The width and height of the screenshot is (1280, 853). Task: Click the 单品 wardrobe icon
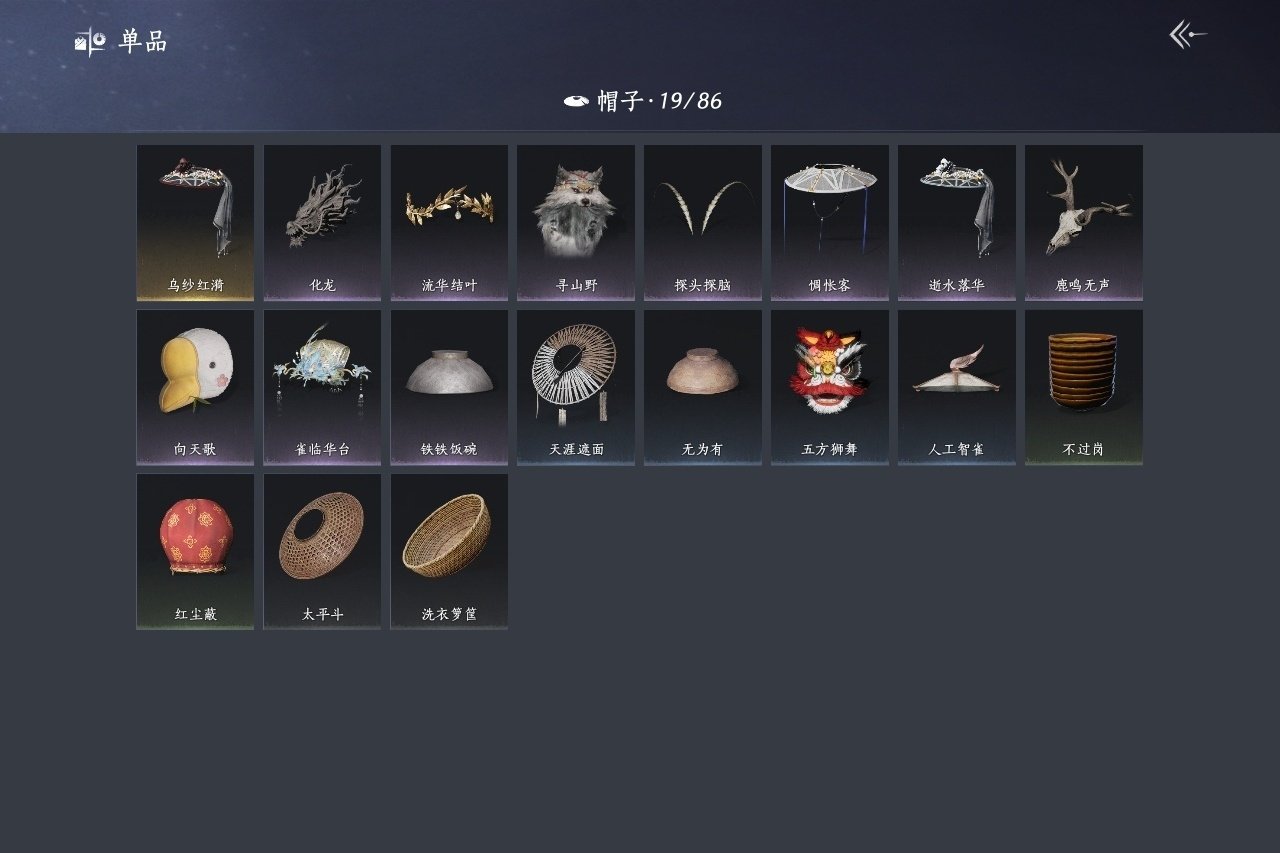click(x=90, y=42)
